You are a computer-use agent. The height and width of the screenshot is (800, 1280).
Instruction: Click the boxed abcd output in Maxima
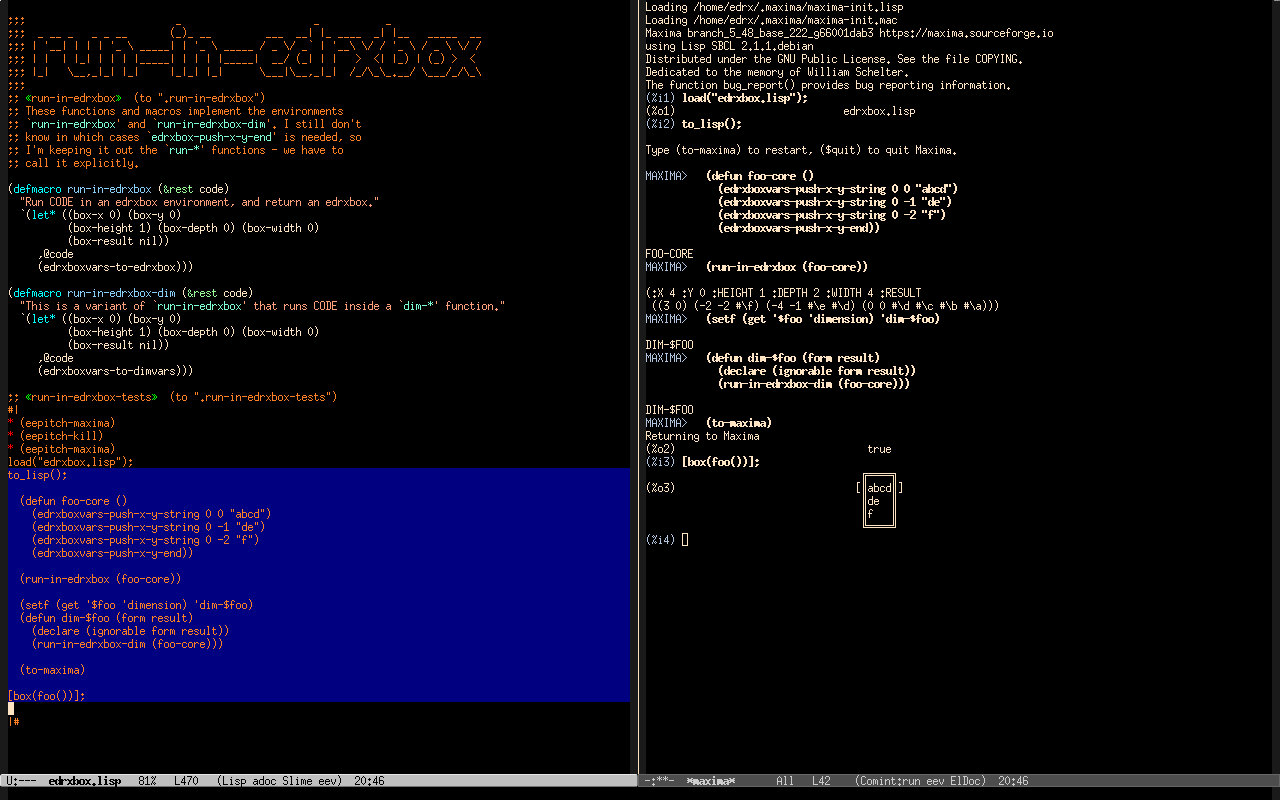[879, 489]
